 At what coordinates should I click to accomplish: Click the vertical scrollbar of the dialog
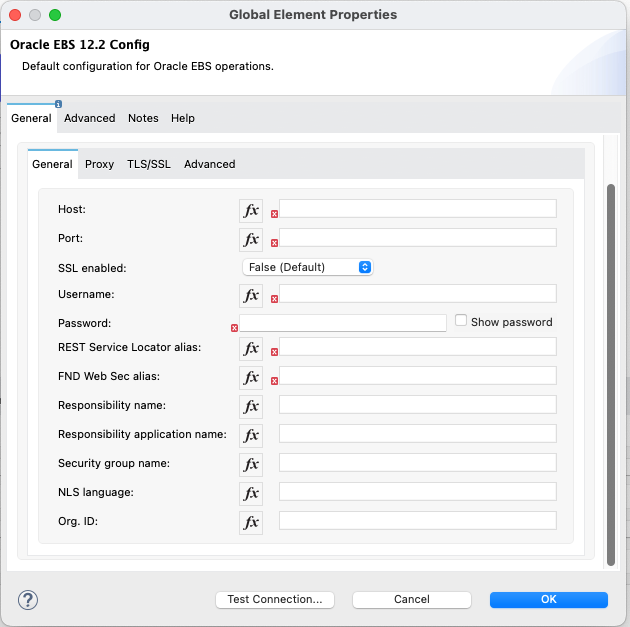coord(611,375)
